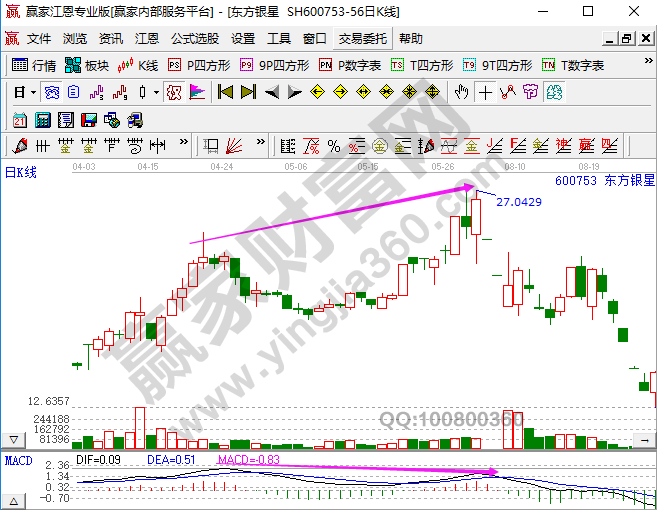This screenshot has width=657, height=510.
Task: Click the 日K线 label in chart
Action: (20, 172)
